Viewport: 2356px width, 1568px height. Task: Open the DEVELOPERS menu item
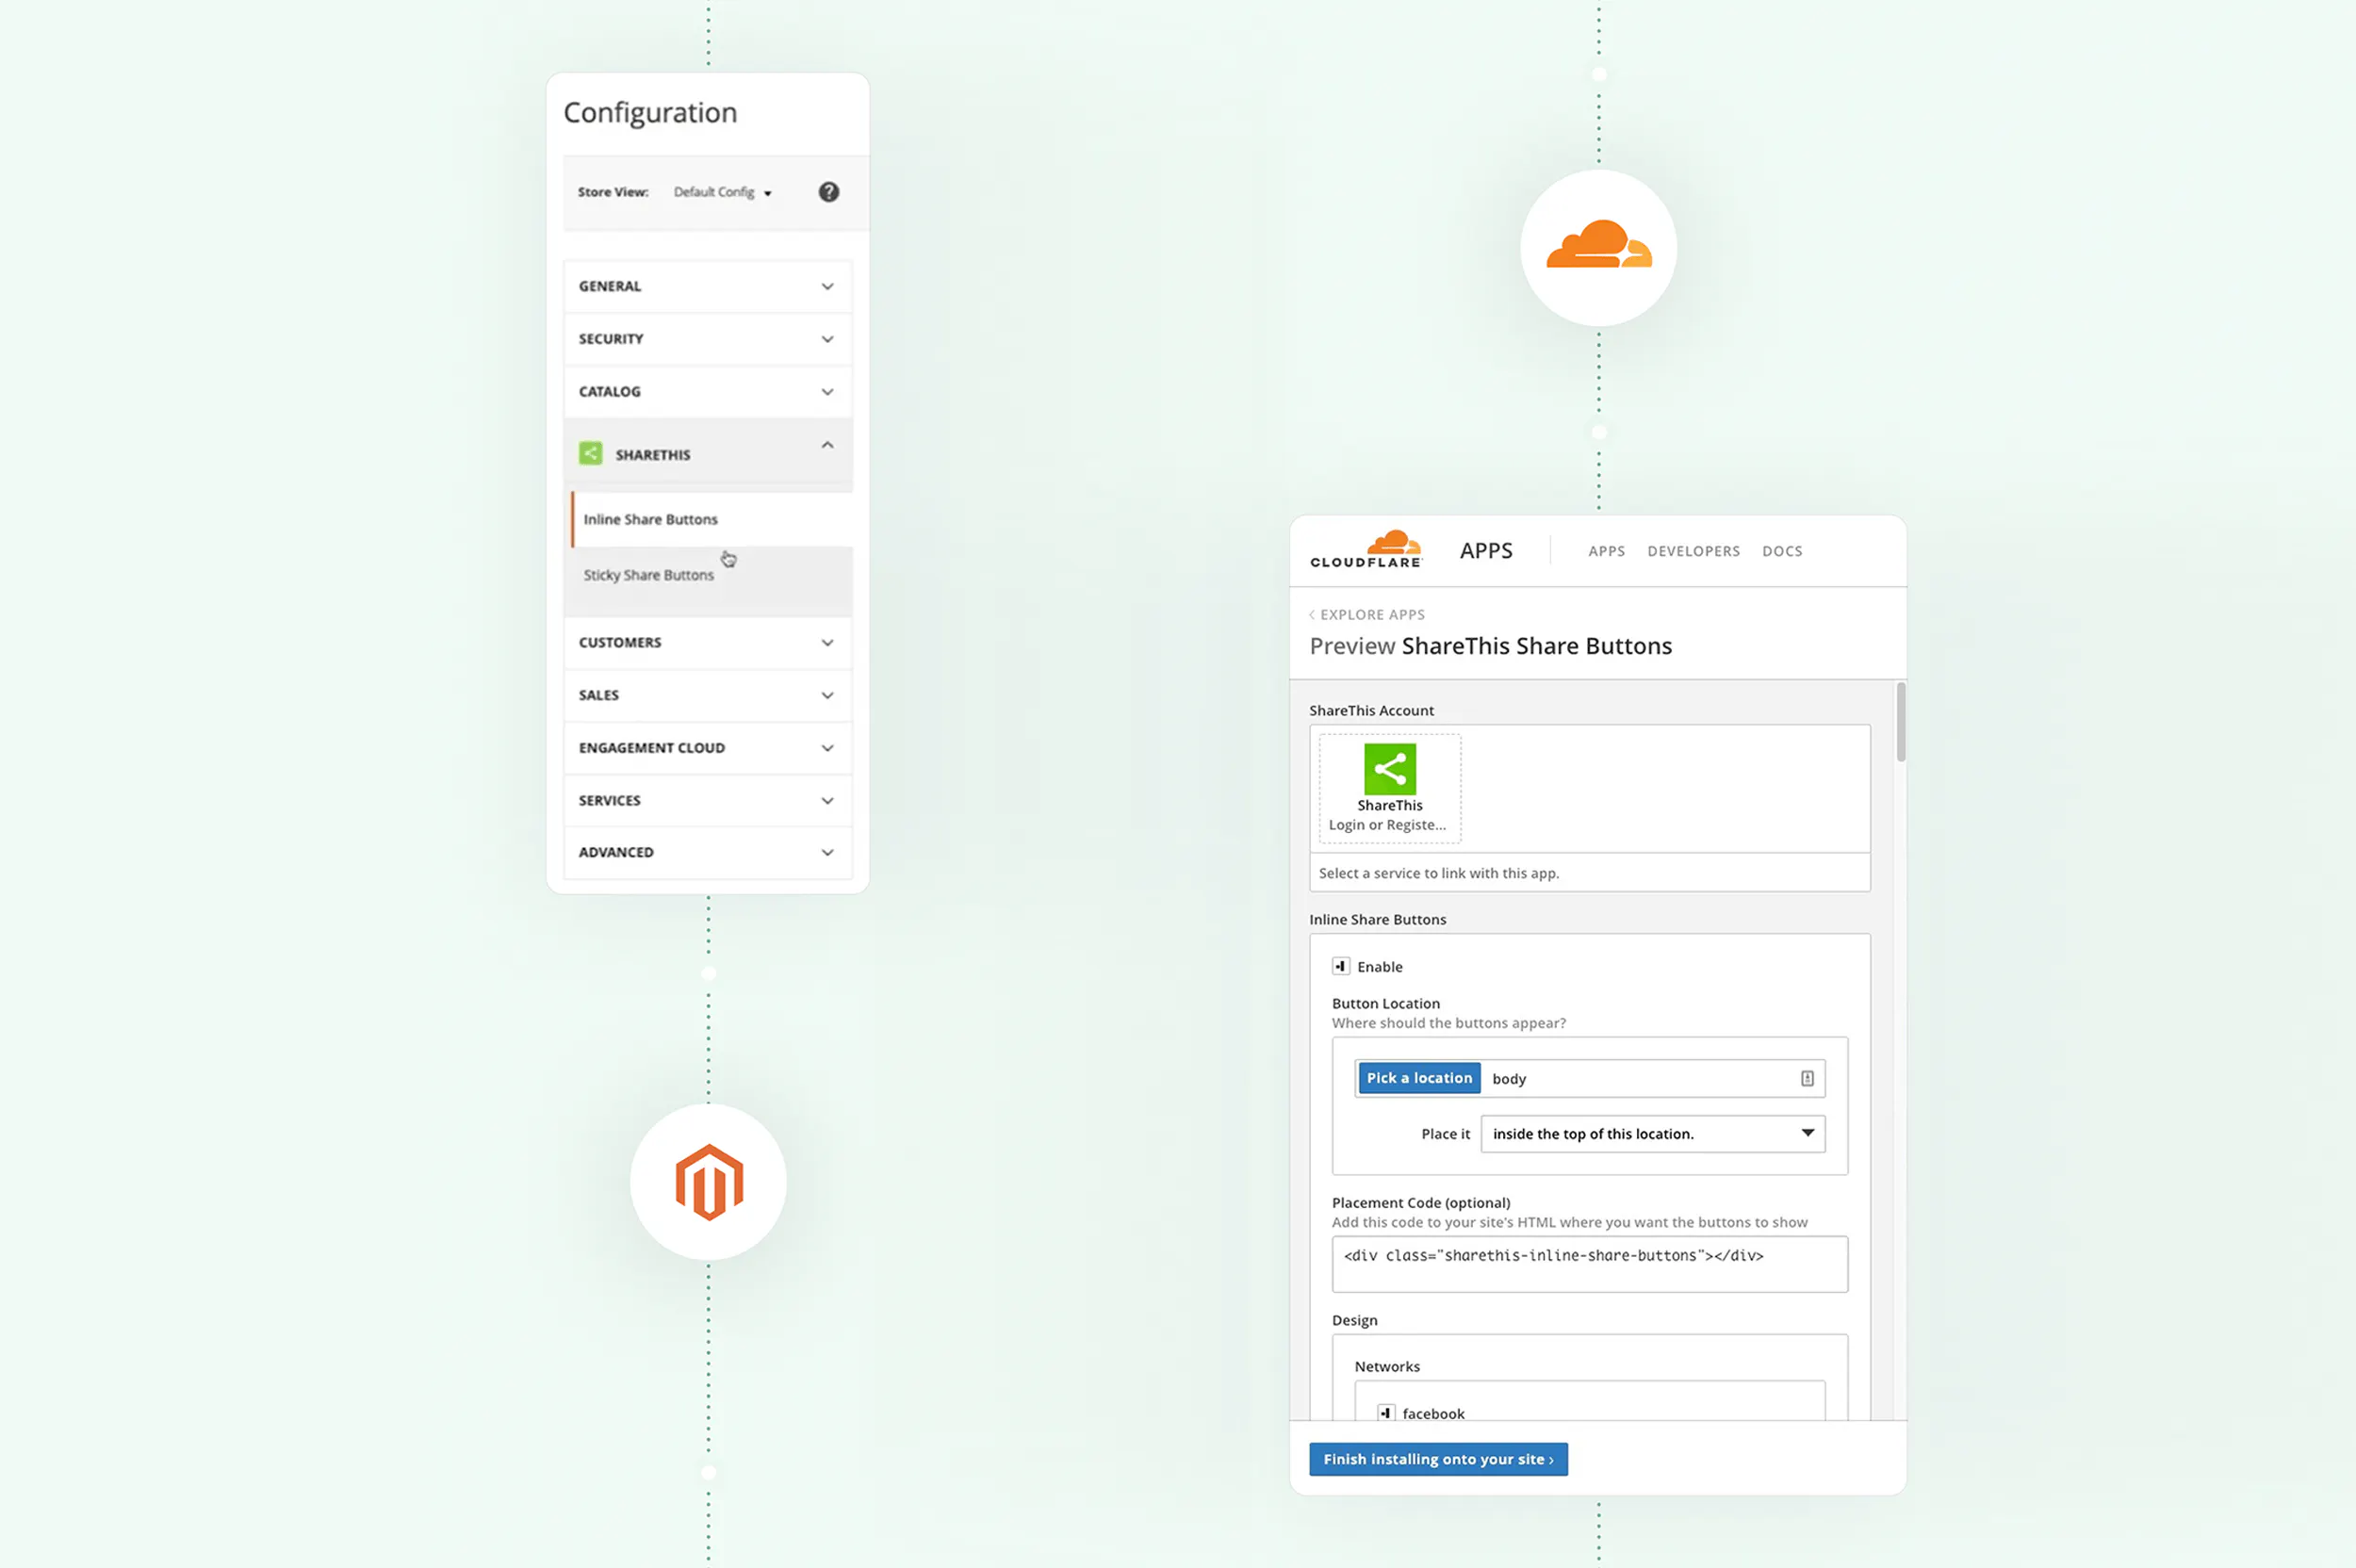pyautogui.click(x=1693, y=551)
